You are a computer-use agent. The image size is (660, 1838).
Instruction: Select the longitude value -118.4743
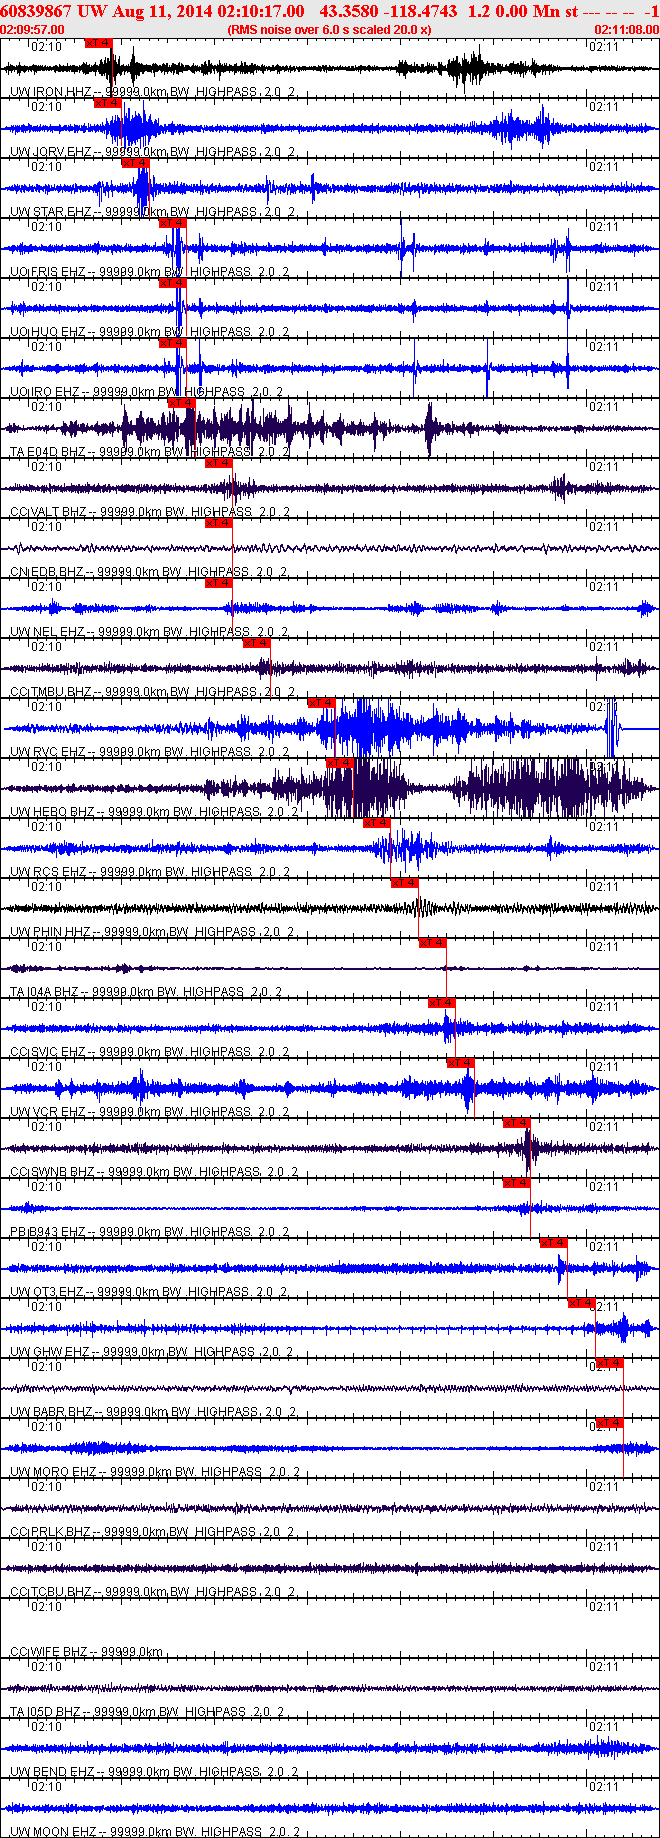pos(421,11)
